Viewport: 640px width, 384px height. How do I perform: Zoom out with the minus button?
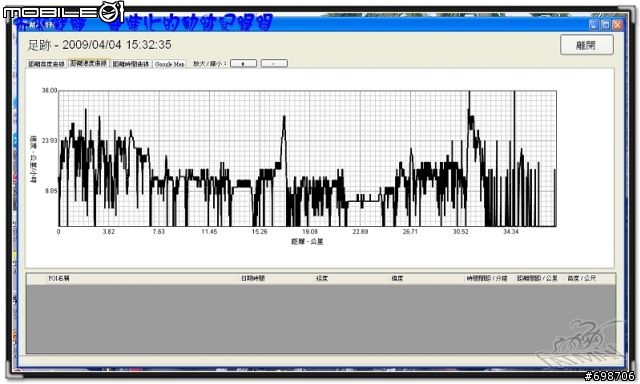click(274, 63)
